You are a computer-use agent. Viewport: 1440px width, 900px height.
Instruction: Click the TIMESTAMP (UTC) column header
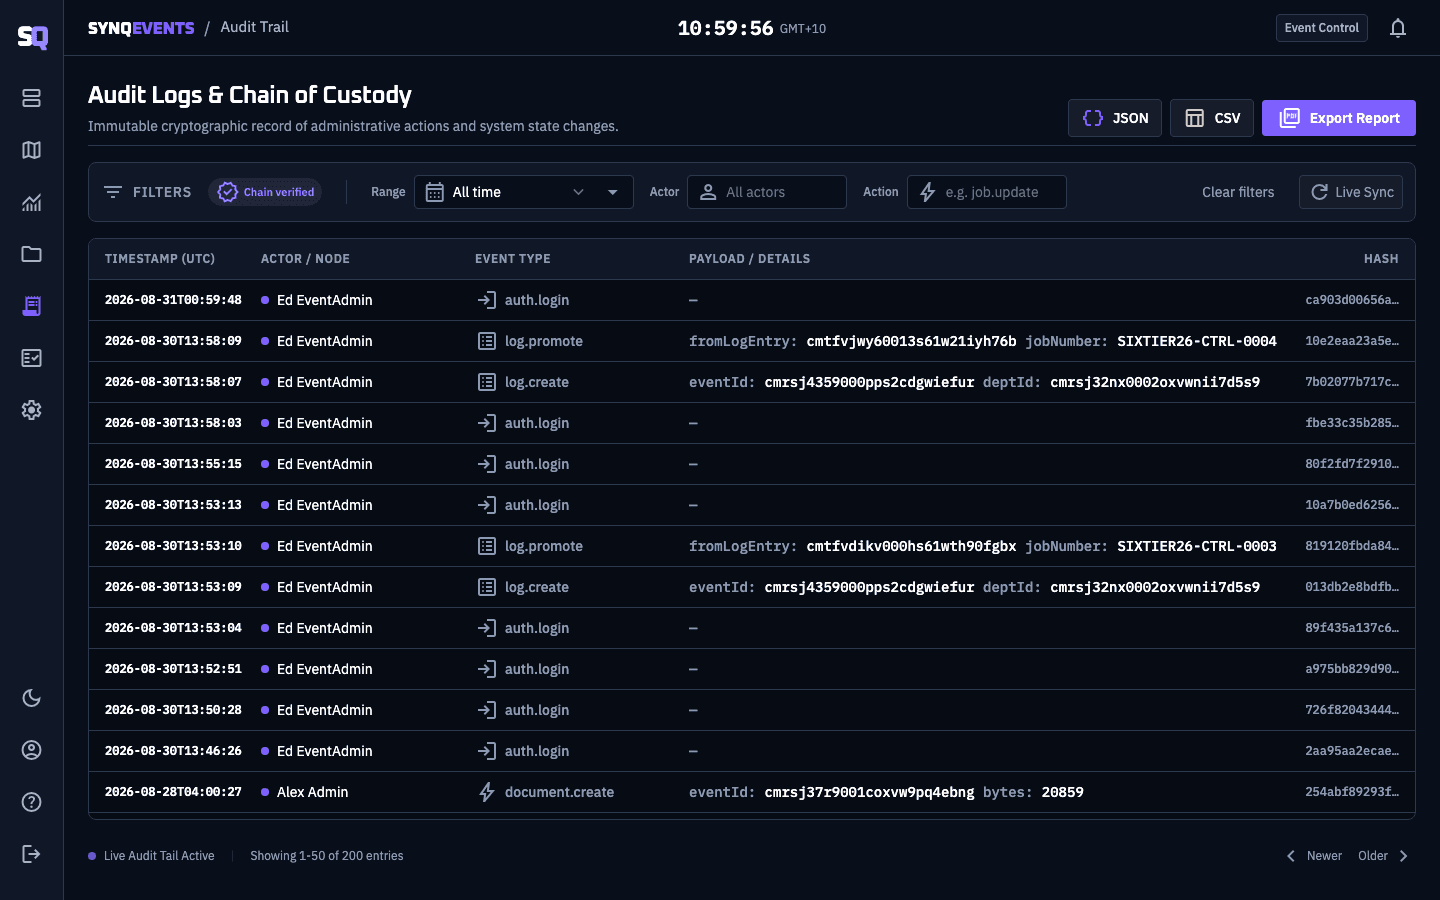click(160, 259)
